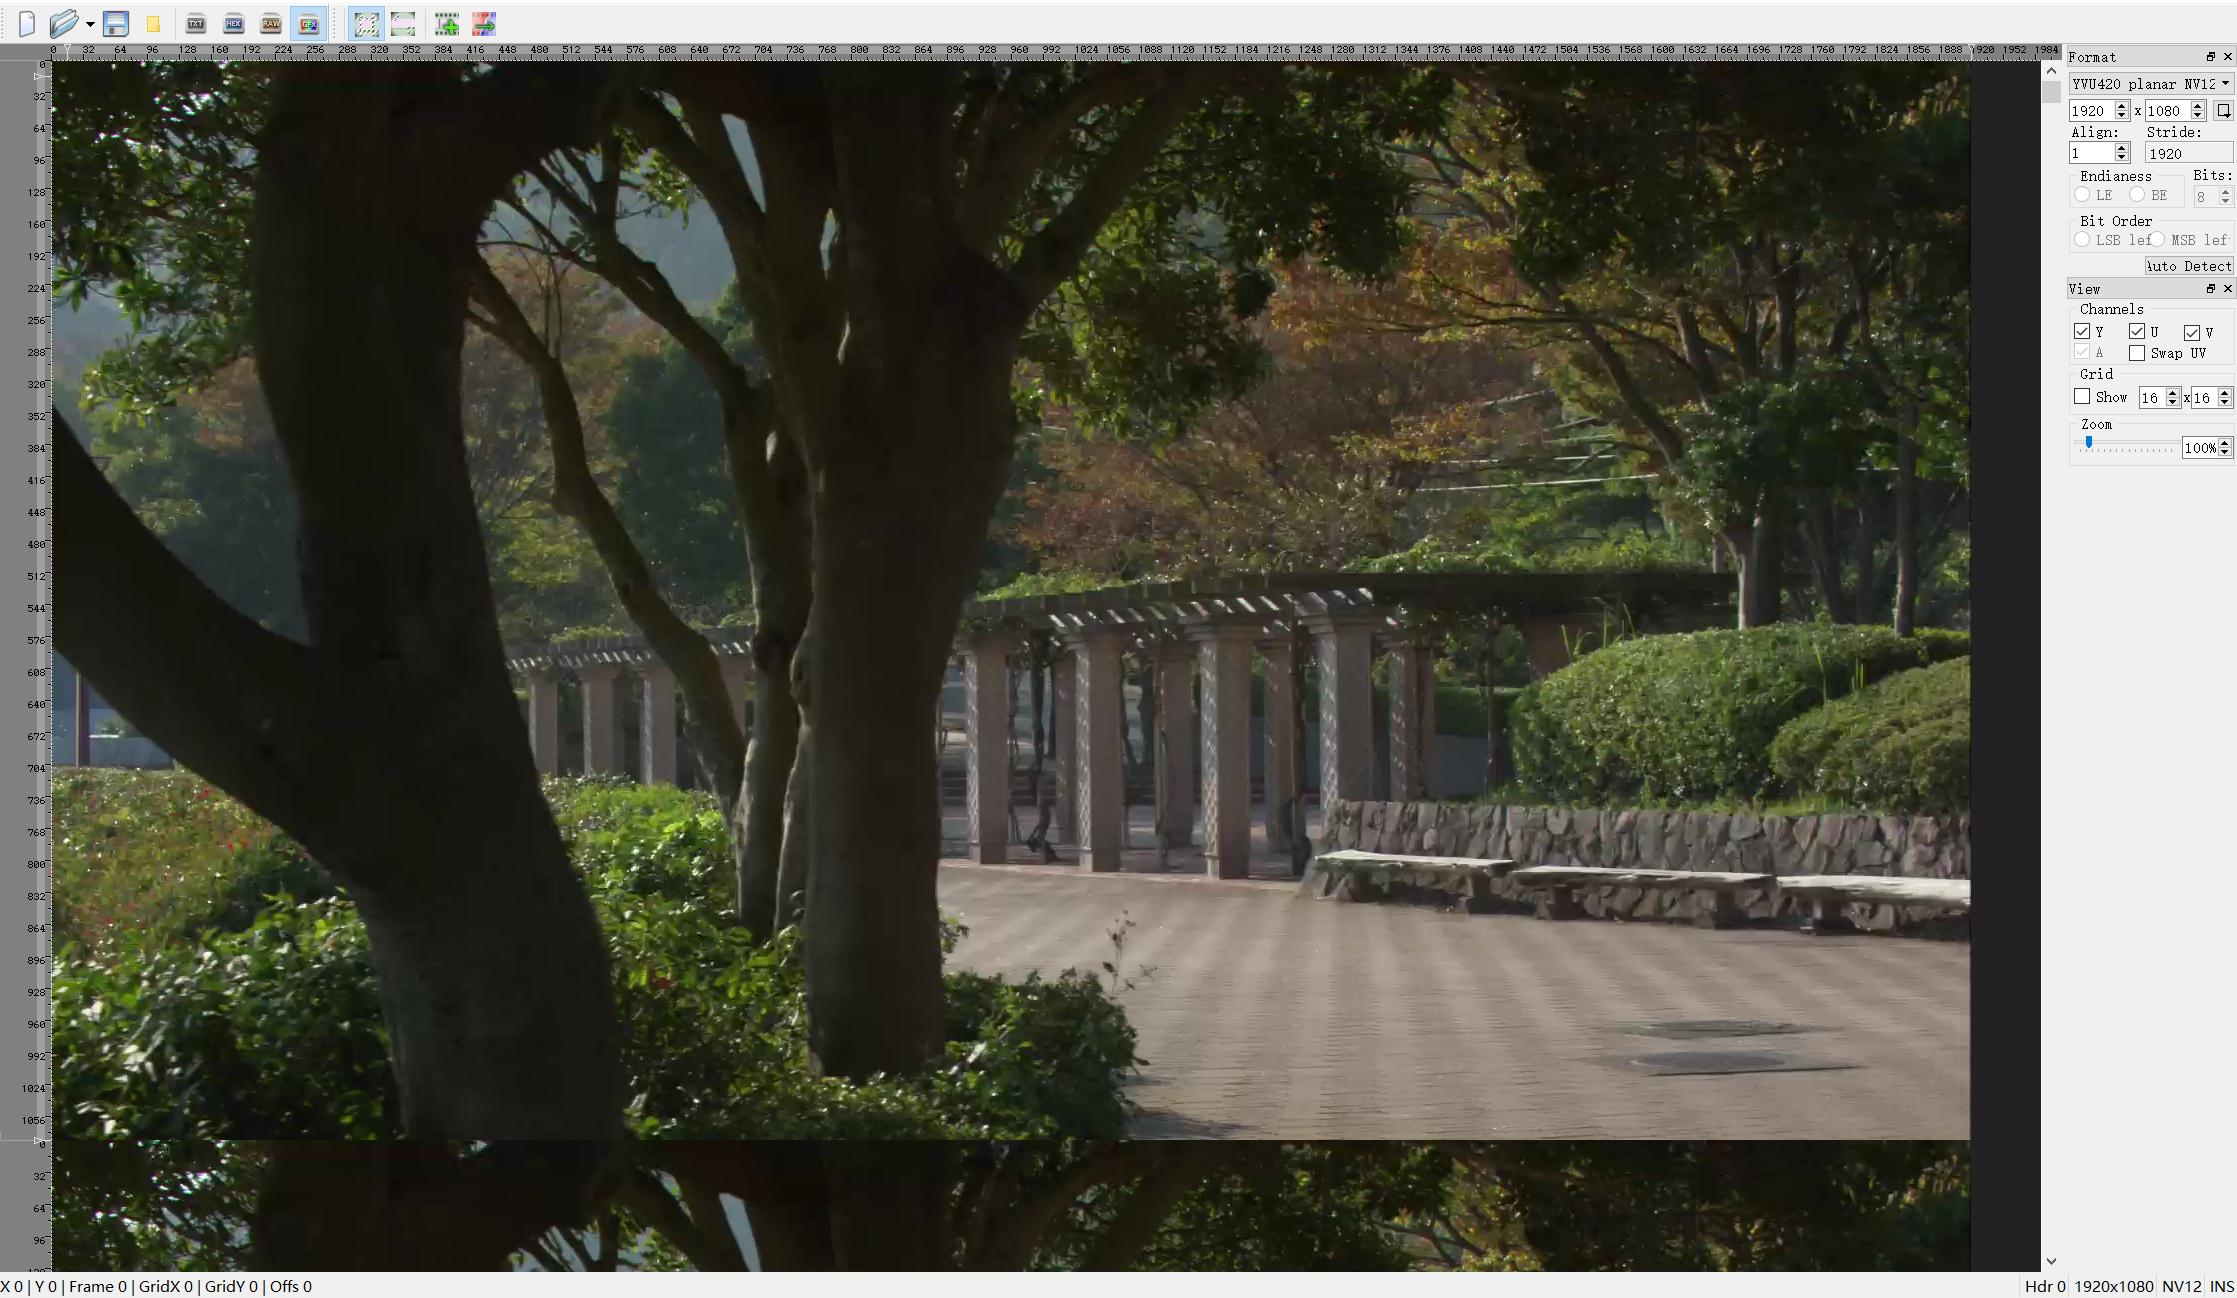Click the "GridX 0" status bar entry
This screenshot has height=1298, width=2237.
pyautogui.click(x=166, y=1287)
